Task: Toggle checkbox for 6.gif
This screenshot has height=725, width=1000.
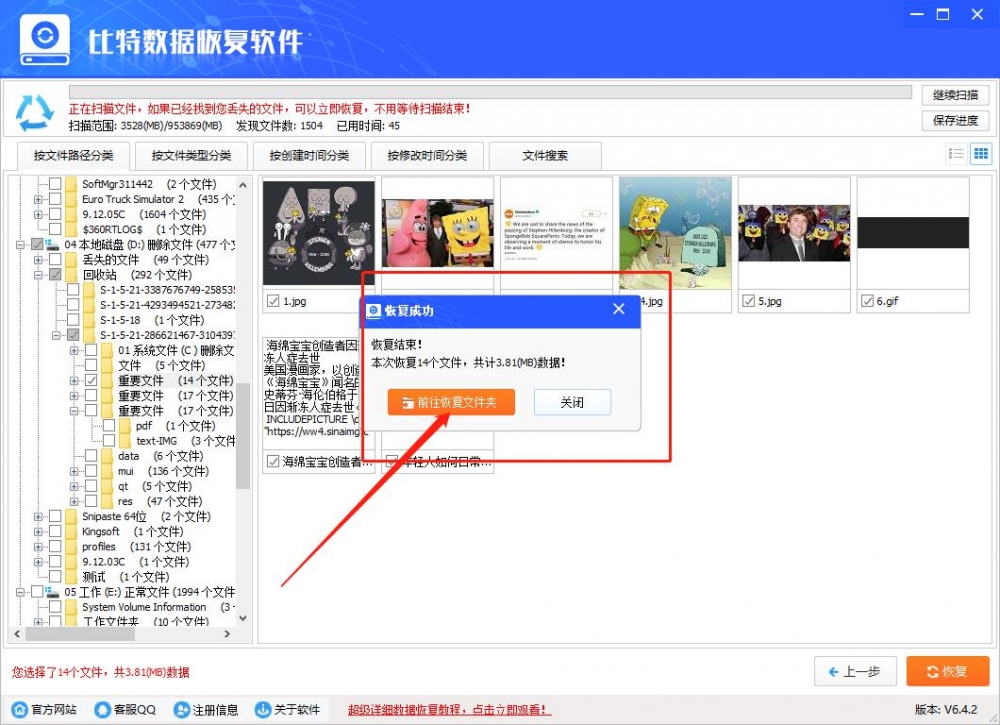Action: pyautogui.click(x=867, y=301)
